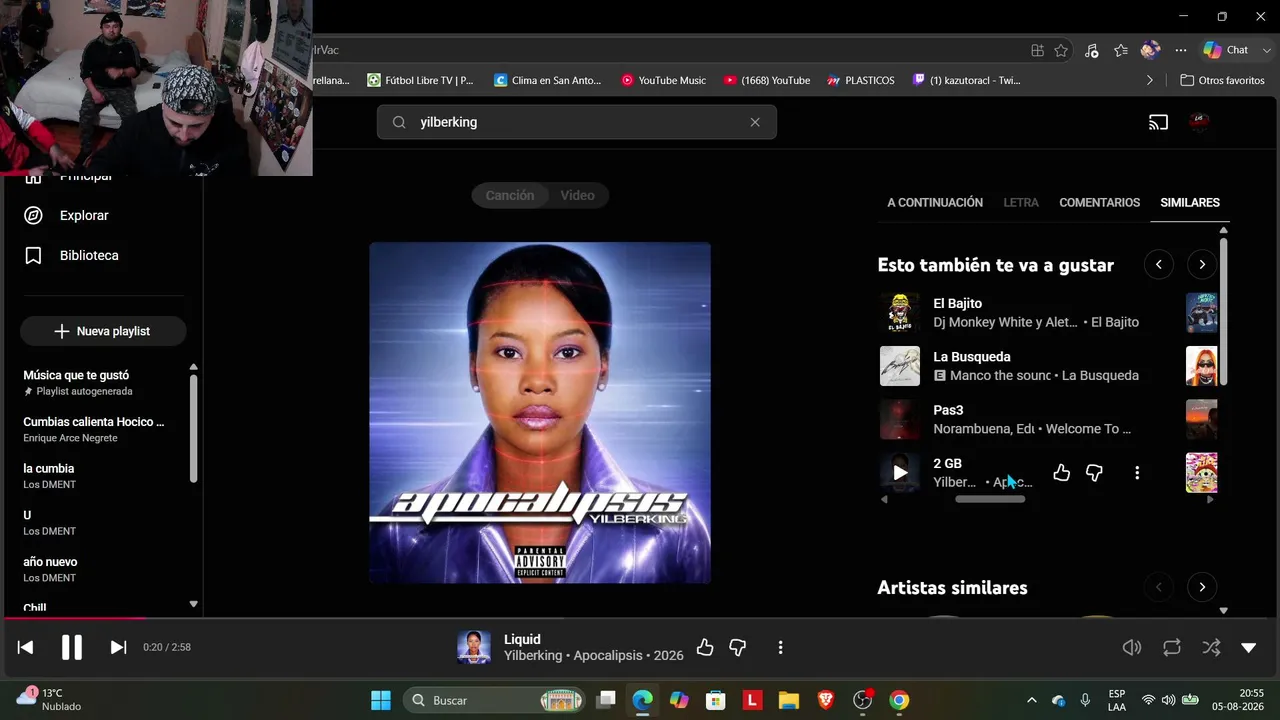The width and height of the screenshot is (1280, 720).
Task: Open the Brave browser from taskbar
Action: [x=826, y=700]
